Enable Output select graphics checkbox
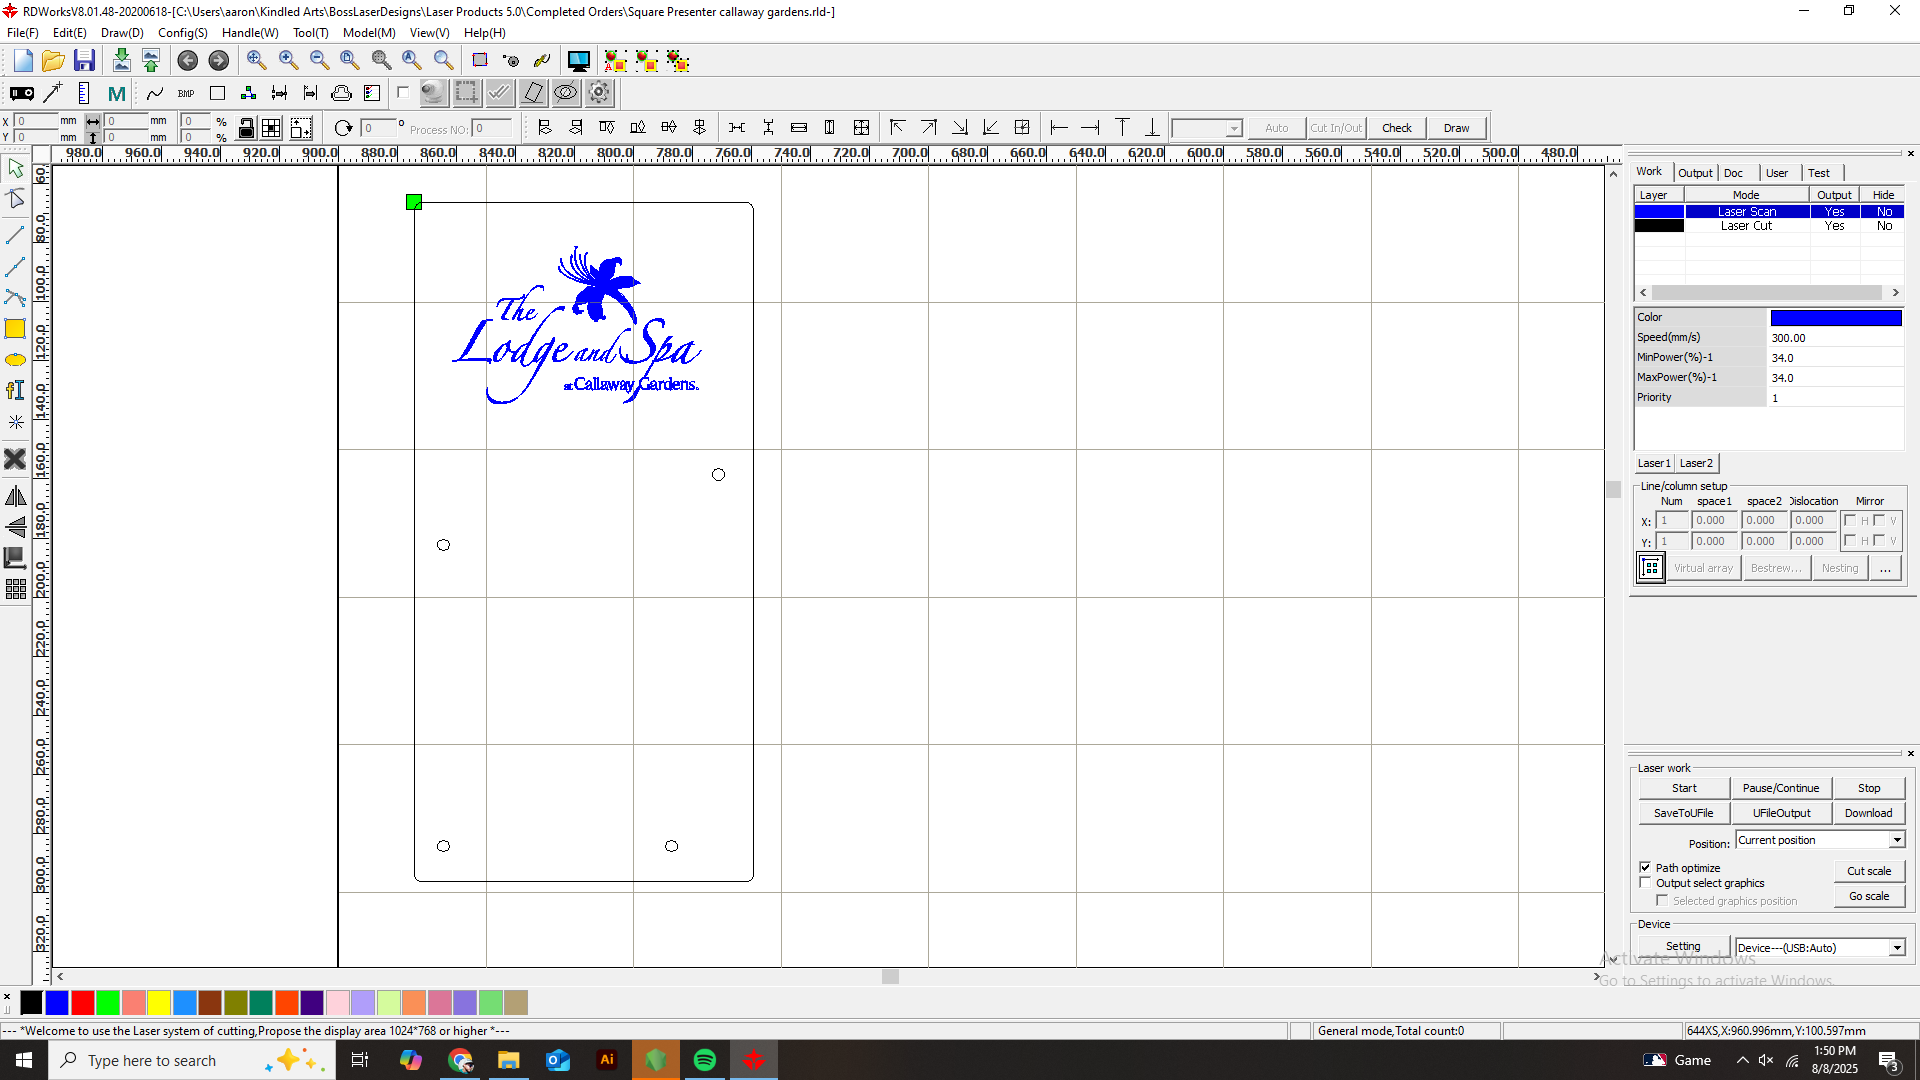The height and width of the screenshot is (1080, 1920). [1645, 883]
